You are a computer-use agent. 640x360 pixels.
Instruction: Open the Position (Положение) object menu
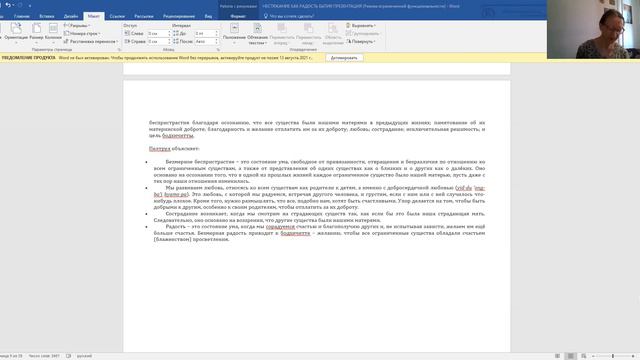pyautogui.click(x=234, y=33)
